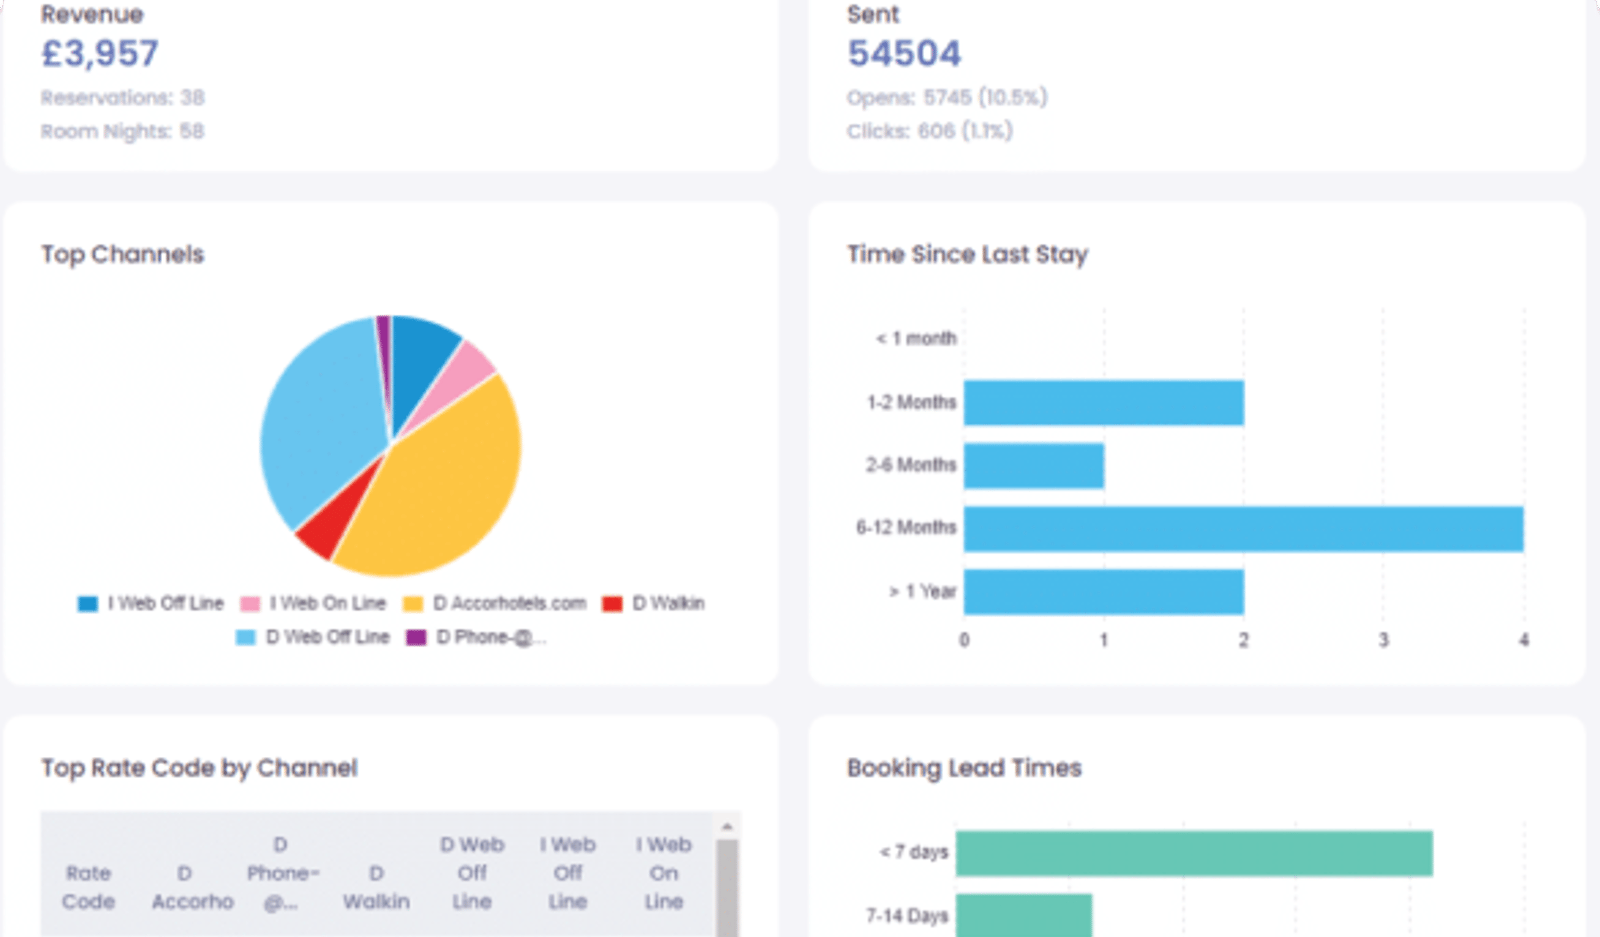Viewport: 1600px width, 937px height.
Task: Select the pink I Web On Line pie slice
Action: pyautogui.click(x=468, y=370)
